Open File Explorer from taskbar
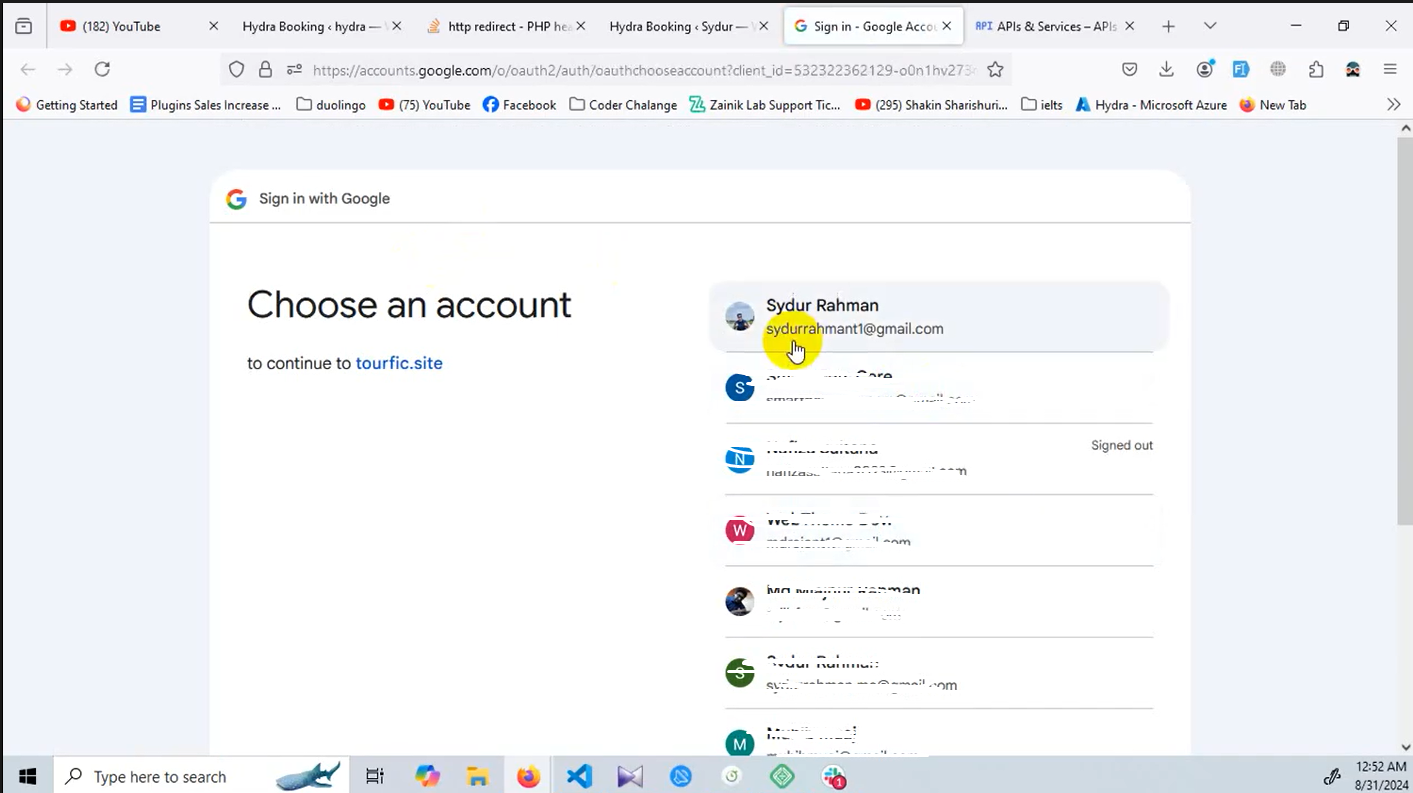The height and width of the screenshot is (793, 1413). click(x=478, y=776)
